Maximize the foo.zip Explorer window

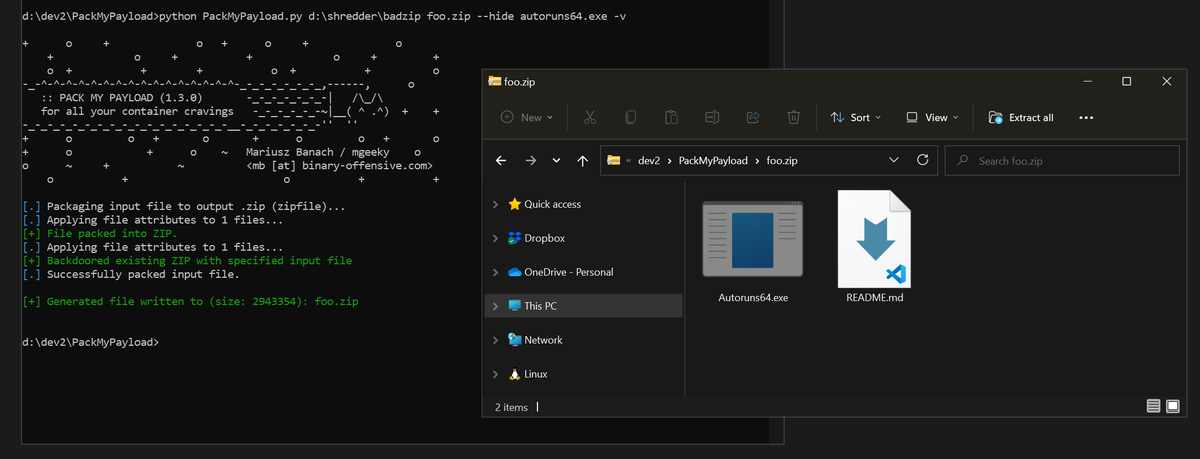(1127, 81)
